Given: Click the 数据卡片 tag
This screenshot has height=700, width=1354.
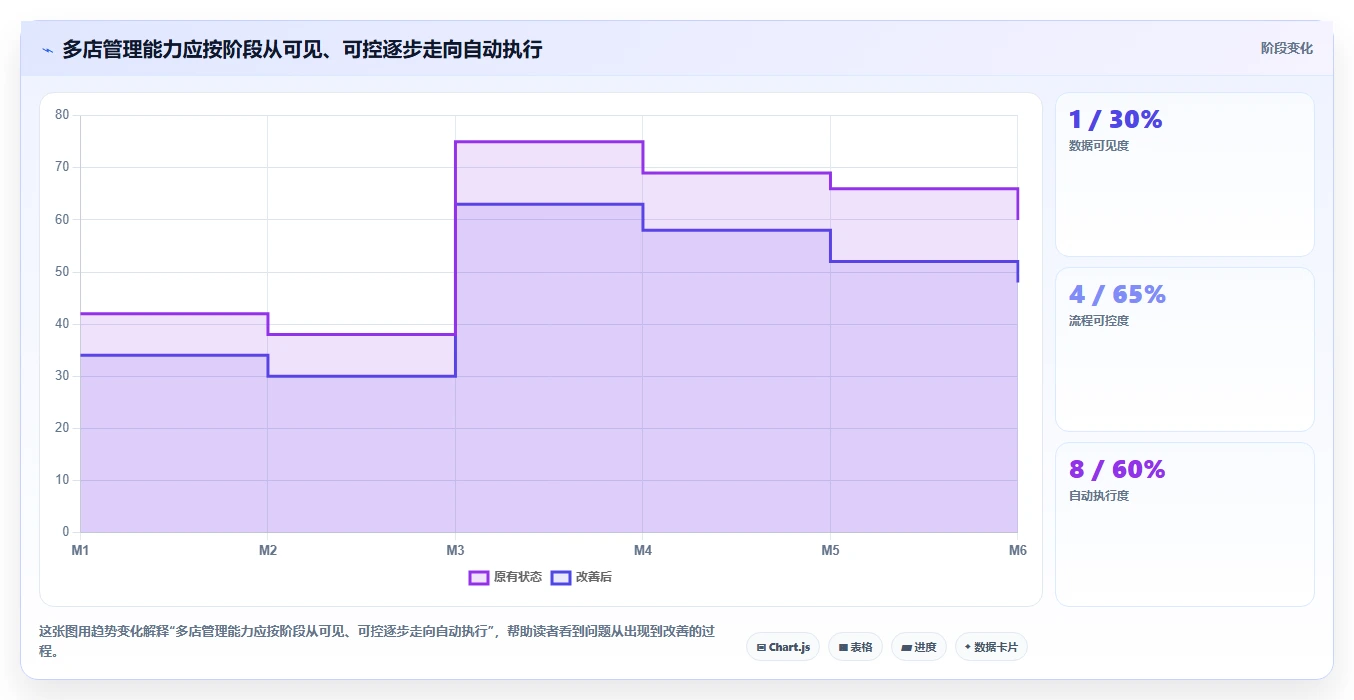Looking at the screenshot, I should [991, 647].
